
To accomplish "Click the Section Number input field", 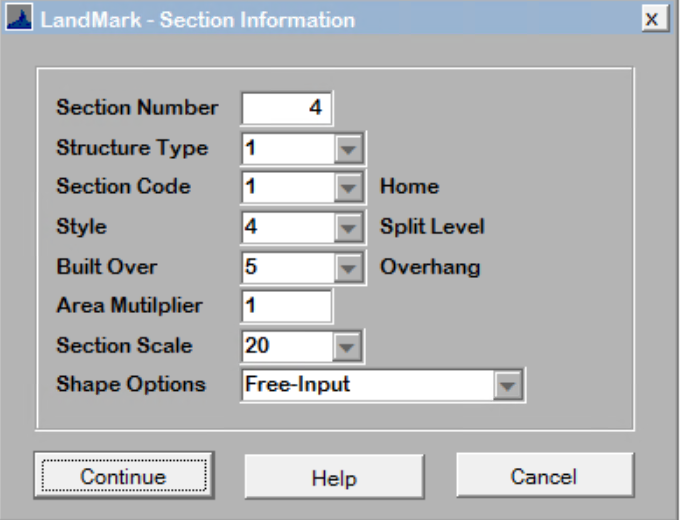I will coord(287,108).
